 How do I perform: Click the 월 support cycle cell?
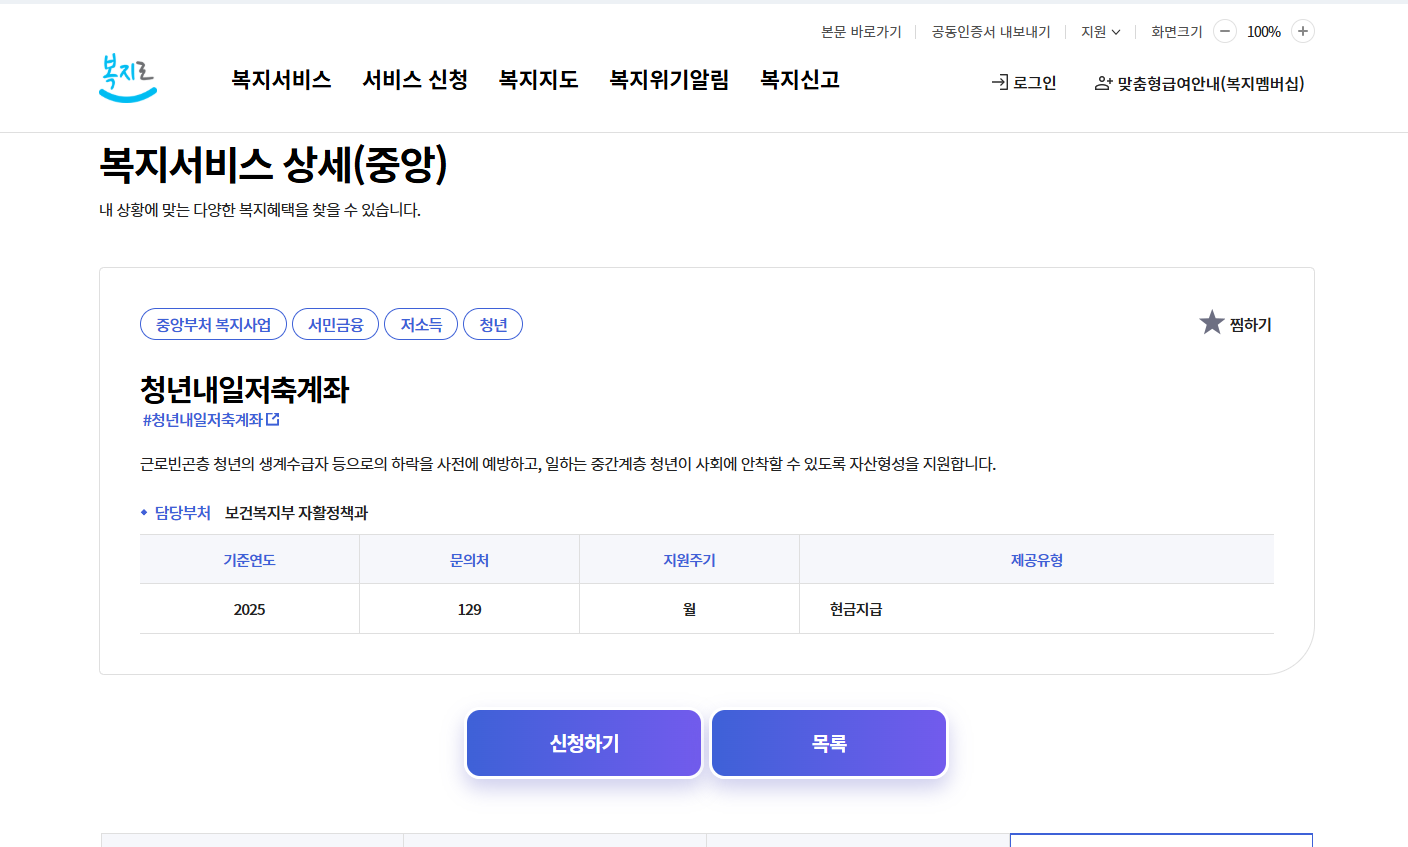click(689, 609)
